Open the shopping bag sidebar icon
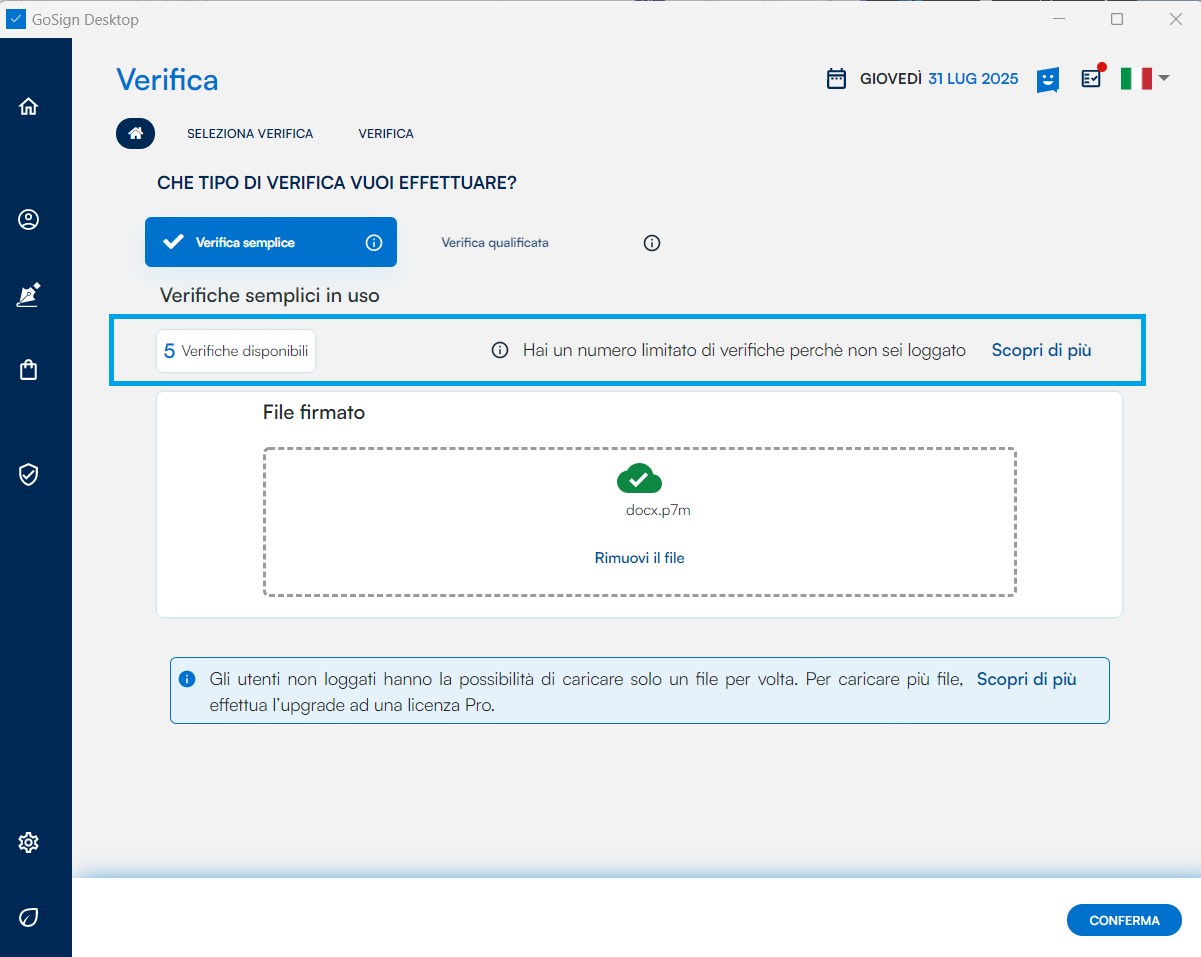The image size is (1201, 957). coord(28,370)
